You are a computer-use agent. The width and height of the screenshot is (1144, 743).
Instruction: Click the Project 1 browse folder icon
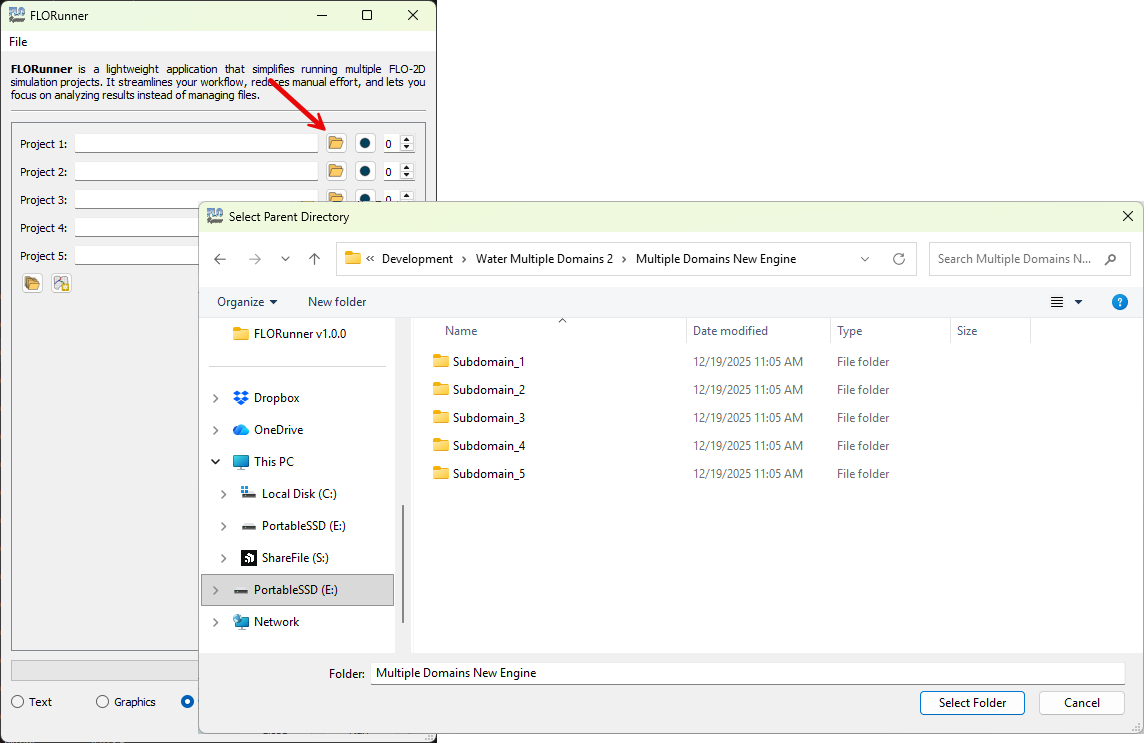click(x=336, y=144)
